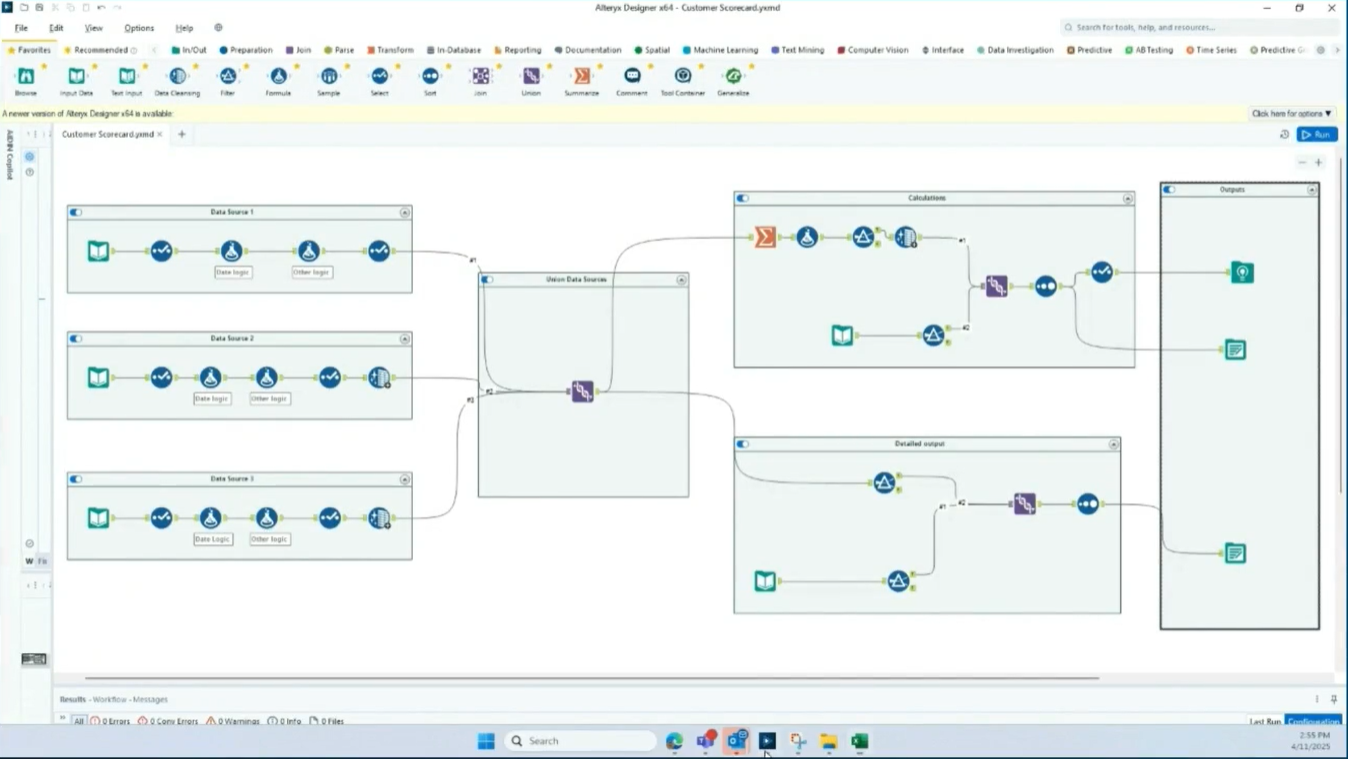Click the Windows taskbar Search box
The height and width of the screenshot is (759, 1348).
580,741
